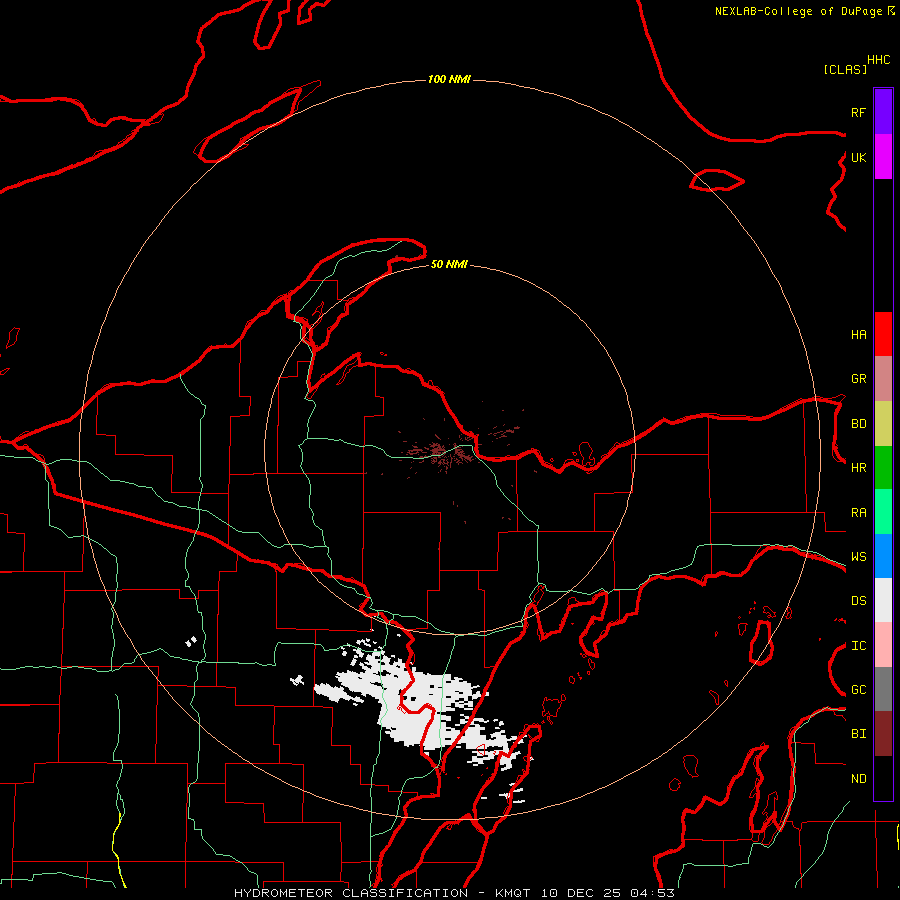This screenshot has width=900, height=900.
Task: Click the GR legend label
Action: (x=858, y=379)
